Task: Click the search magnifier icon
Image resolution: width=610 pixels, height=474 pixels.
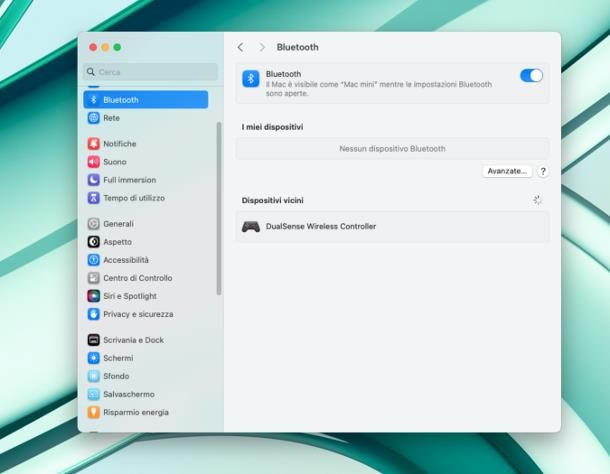Action: coord(91,72)
